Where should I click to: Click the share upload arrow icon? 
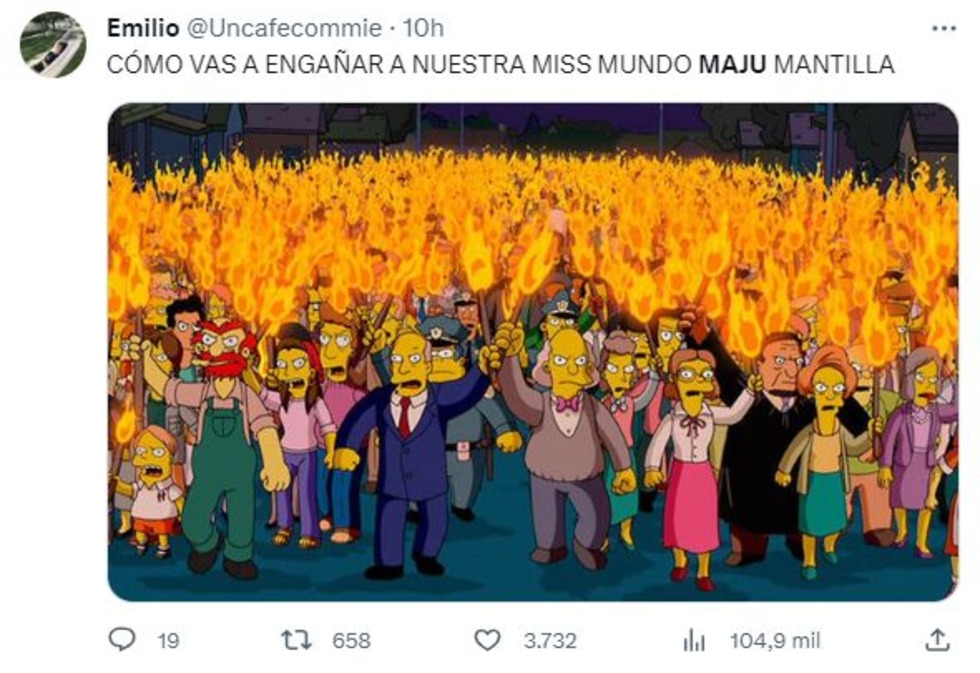point(937,641)
